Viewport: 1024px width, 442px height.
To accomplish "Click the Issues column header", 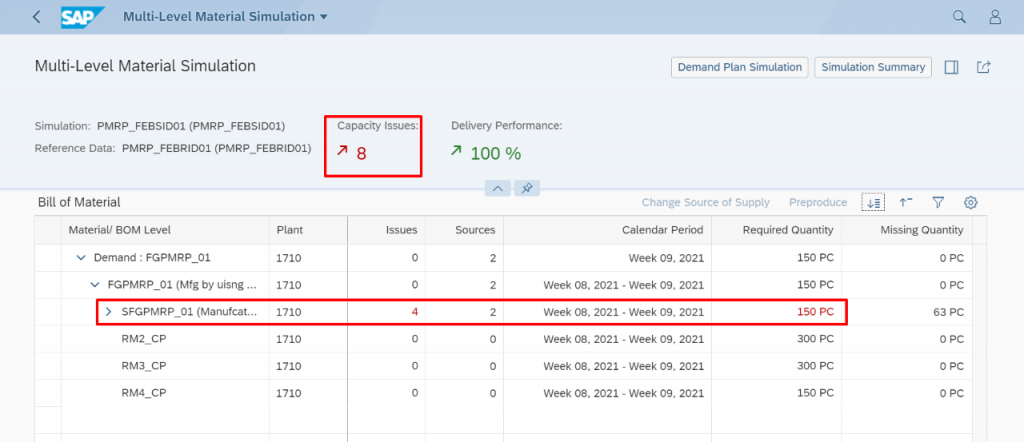I will (x=387, y=230).
